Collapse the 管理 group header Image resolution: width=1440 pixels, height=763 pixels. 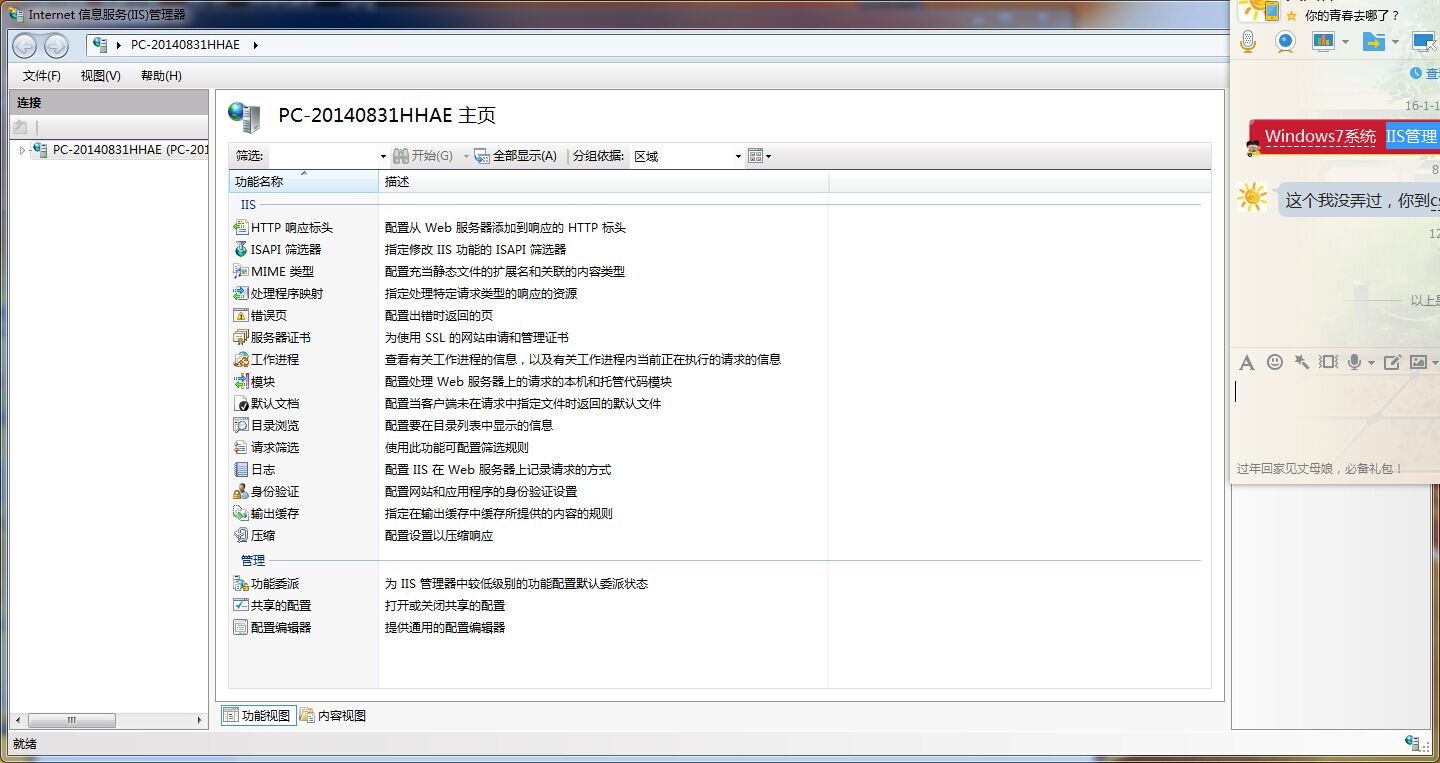click(253, 560)
